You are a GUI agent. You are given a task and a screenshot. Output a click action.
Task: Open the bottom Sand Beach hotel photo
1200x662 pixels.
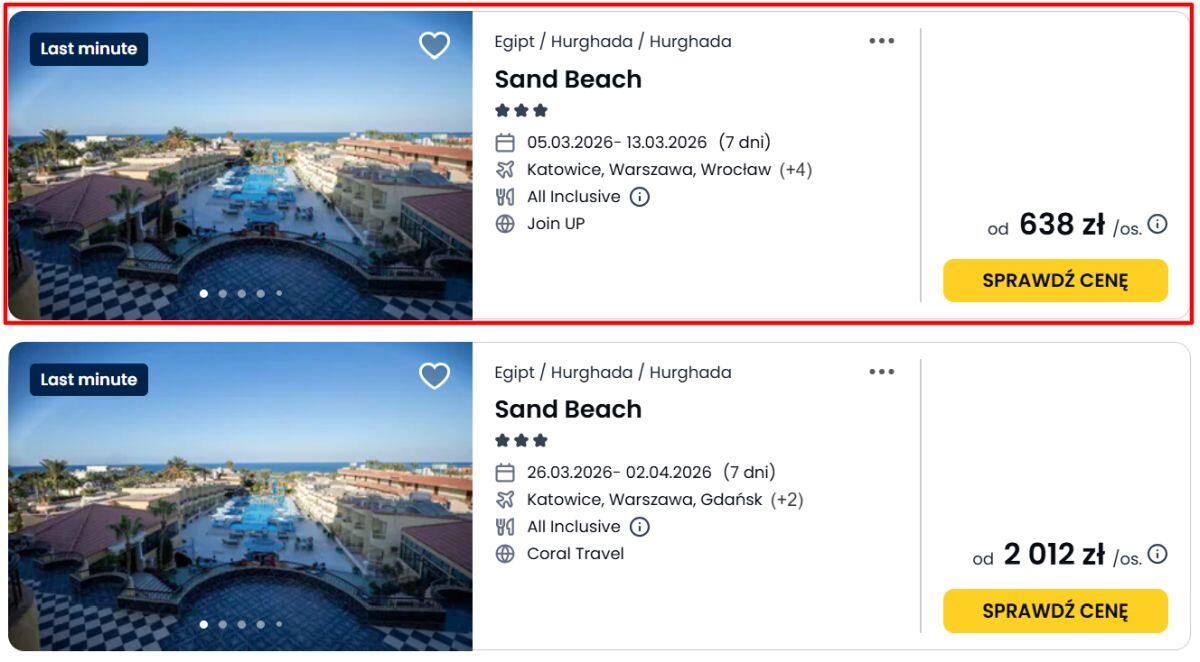coord(240,500)
